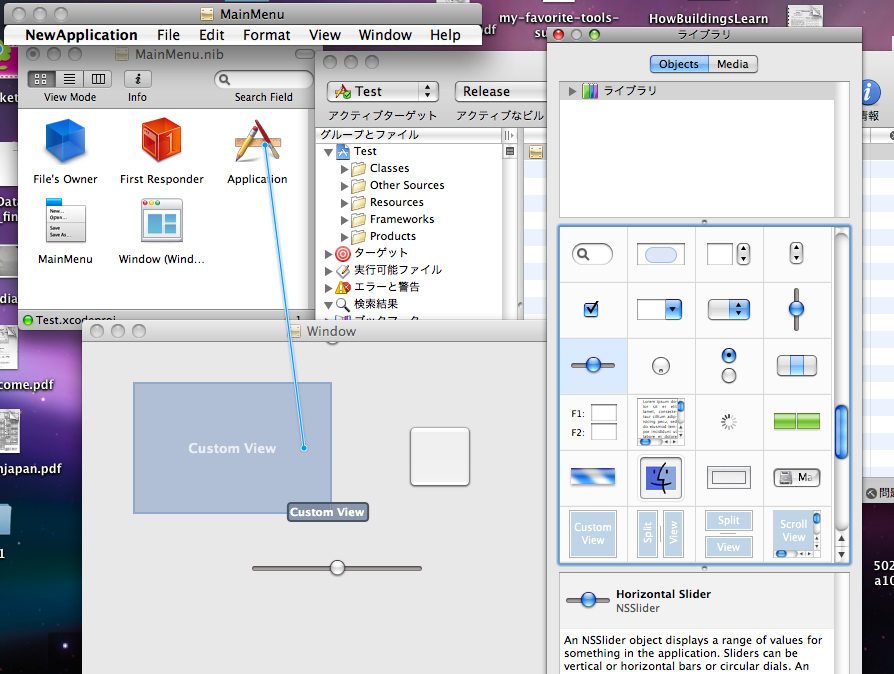Pick the search field object in library
Image resolution: width=894 pixels, height=674 pixels.
pos(592,254)
